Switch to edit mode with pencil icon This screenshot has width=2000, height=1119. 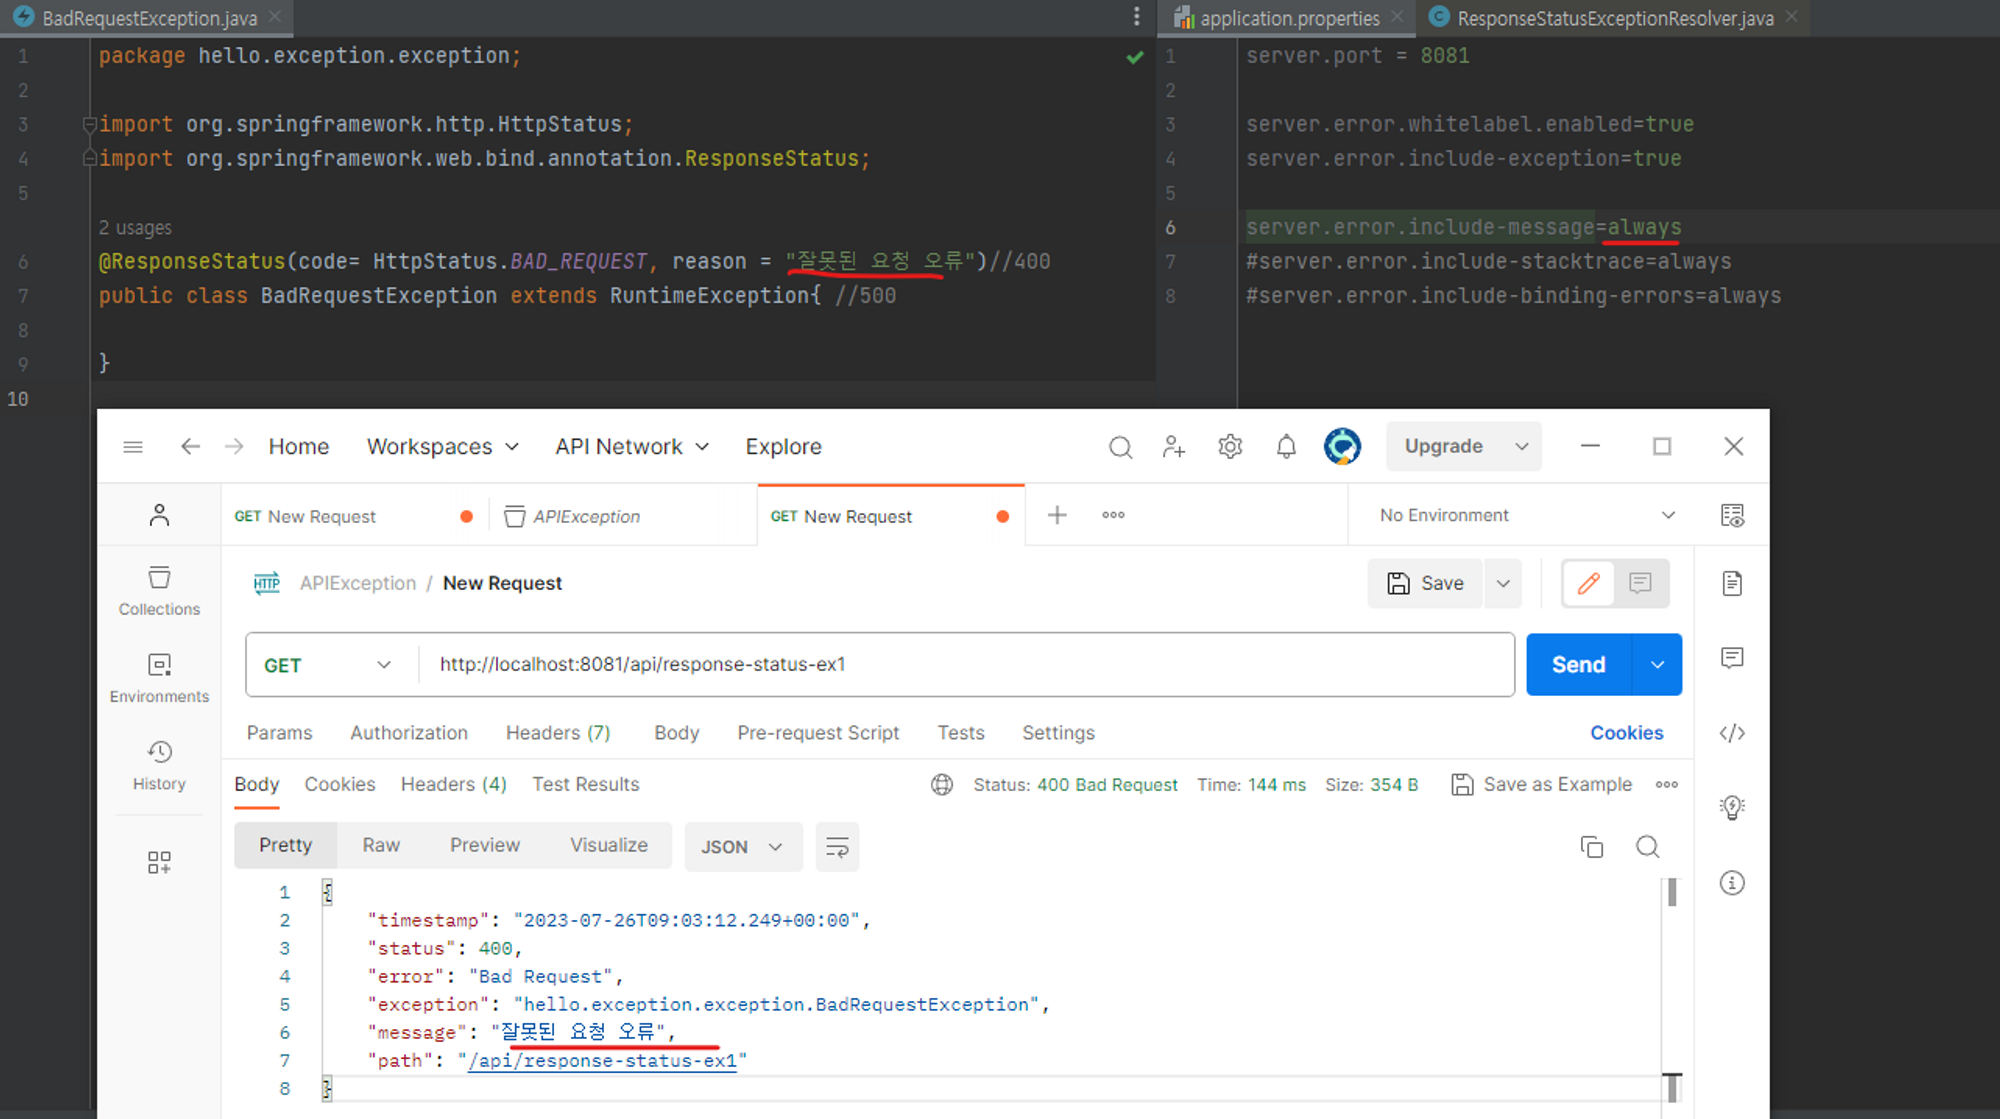pyautogui.click(x=1589, y=583)
